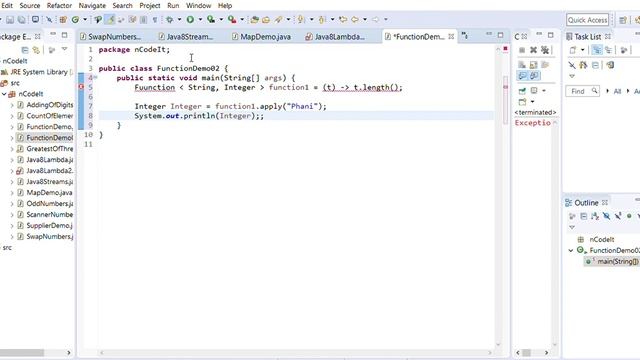
Task: Open the Source menu
Action: tap(30, 6)
